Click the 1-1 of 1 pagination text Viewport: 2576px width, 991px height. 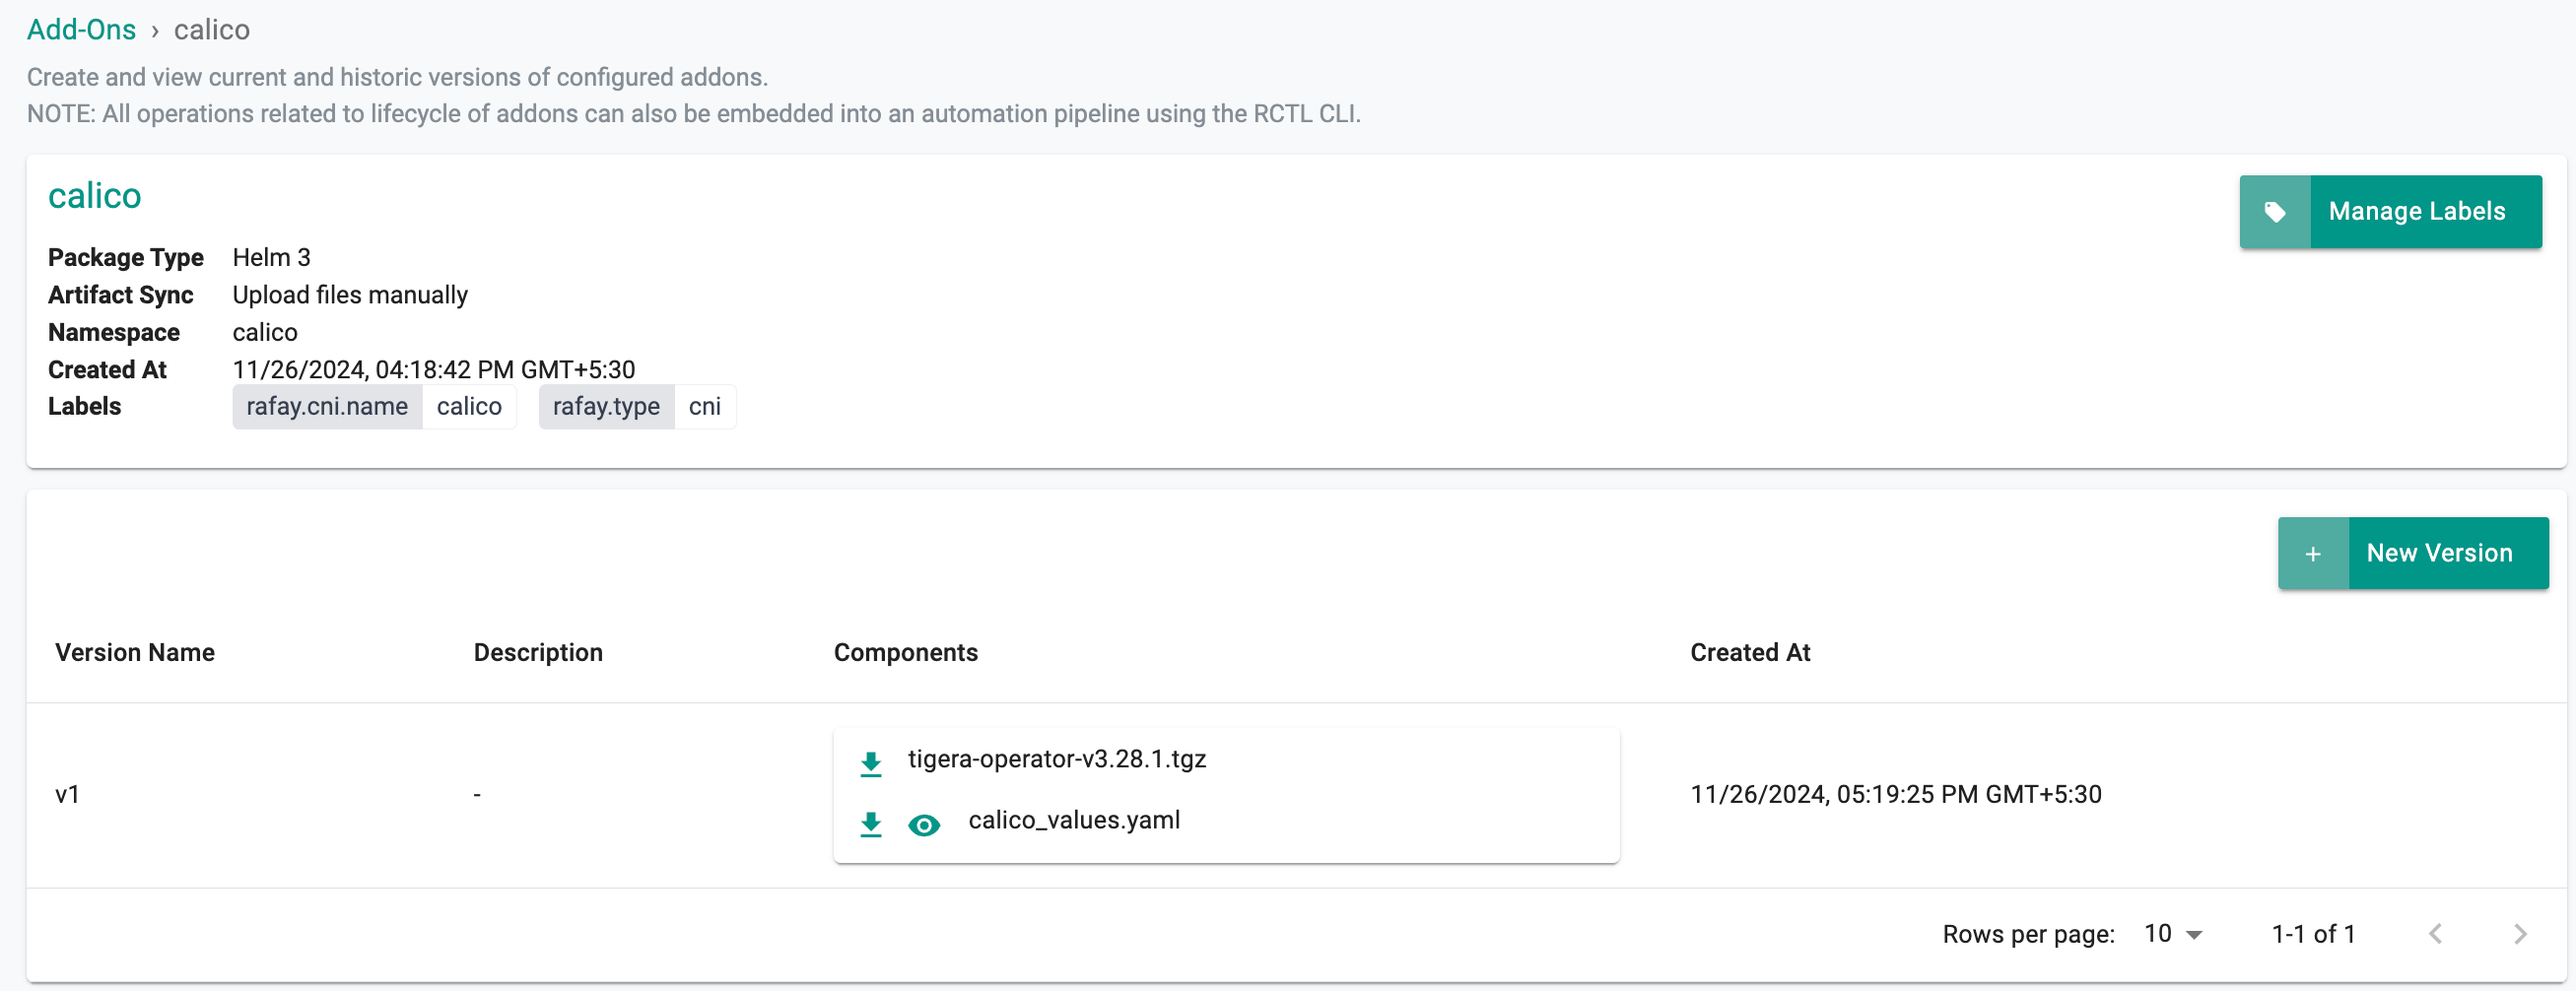(2313, 934)
